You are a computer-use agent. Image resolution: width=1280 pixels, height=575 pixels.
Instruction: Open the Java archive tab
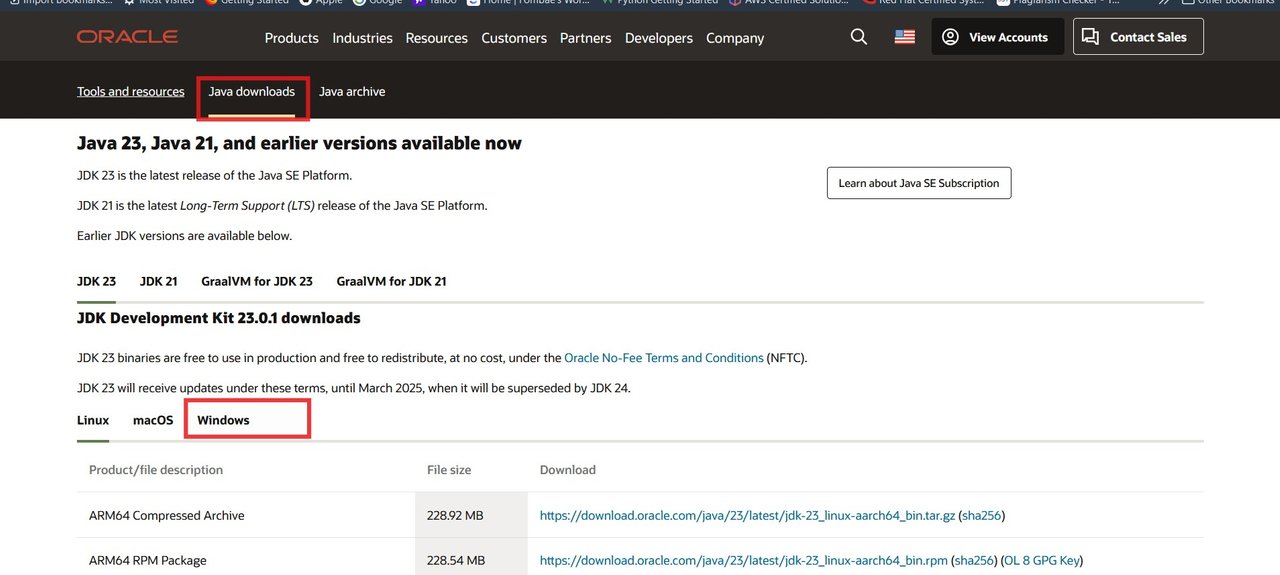352,91
